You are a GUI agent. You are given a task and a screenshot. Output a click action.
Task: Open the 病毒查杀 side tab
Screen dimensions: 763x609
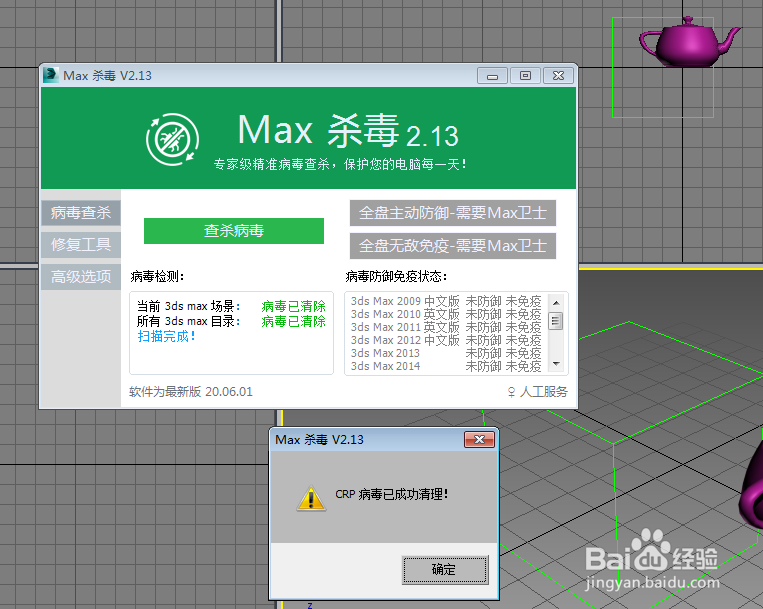pyautogui.click(x=81, y=213)
